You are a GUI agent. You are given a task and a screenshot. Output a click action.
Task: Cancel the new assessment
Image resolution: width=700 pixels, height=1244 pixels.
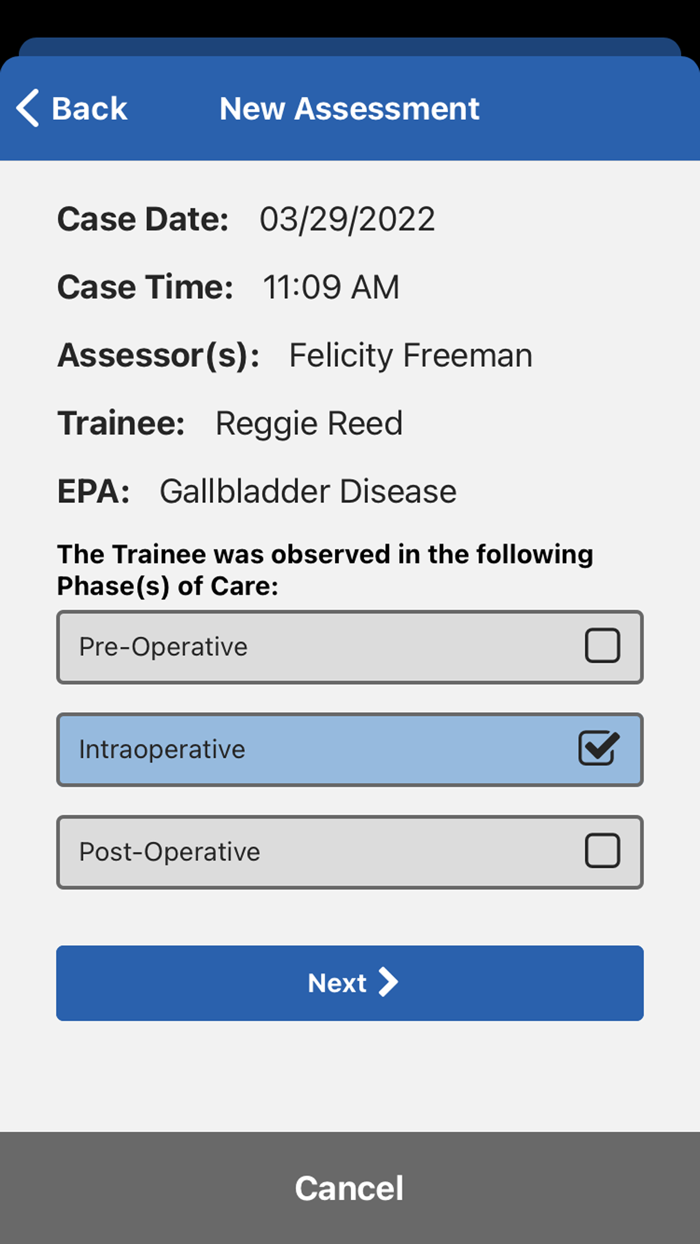click(x=348, y=1187)
